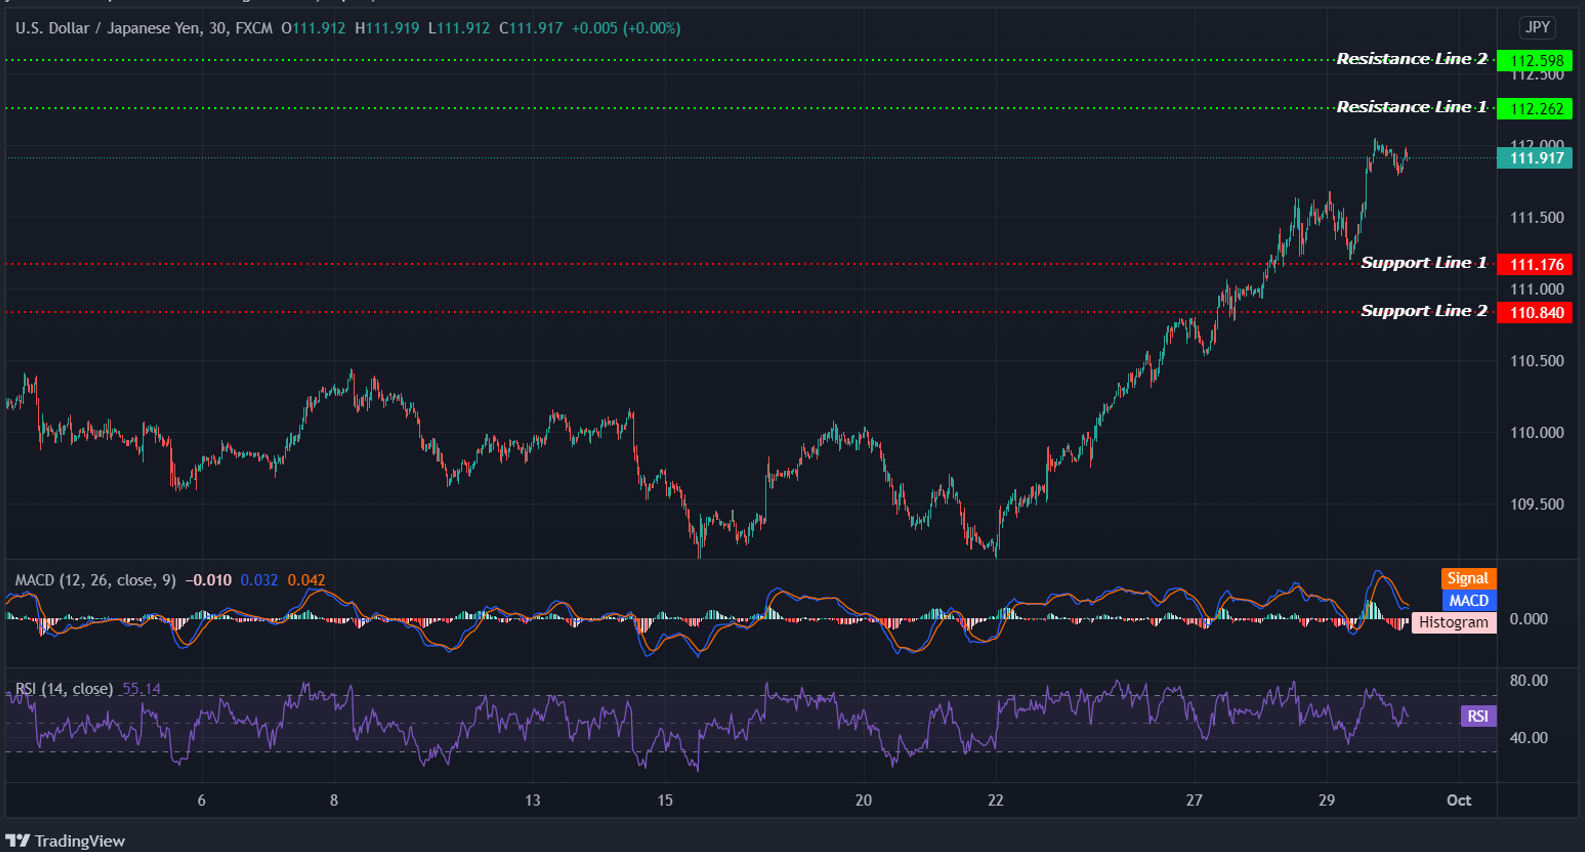Select the Resistance Line 2 label

[x=1412, y=59]
